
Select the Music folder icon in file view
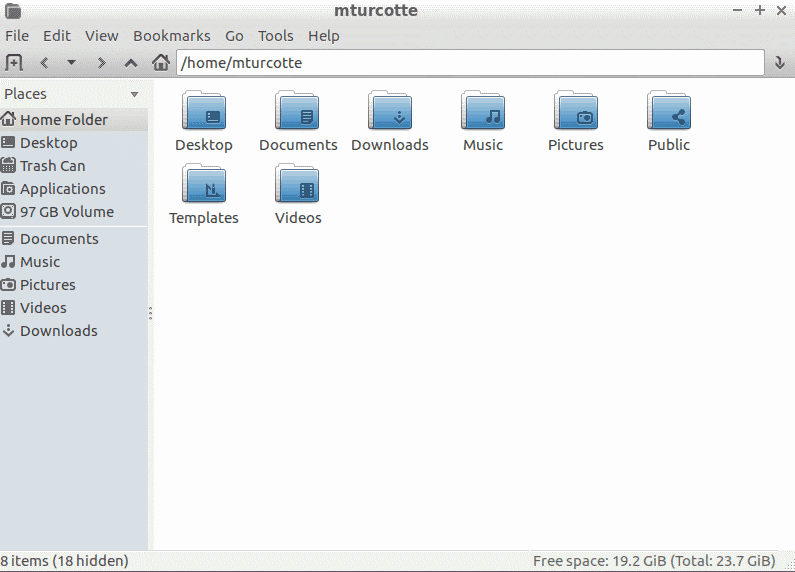click(x=483, y=111)
